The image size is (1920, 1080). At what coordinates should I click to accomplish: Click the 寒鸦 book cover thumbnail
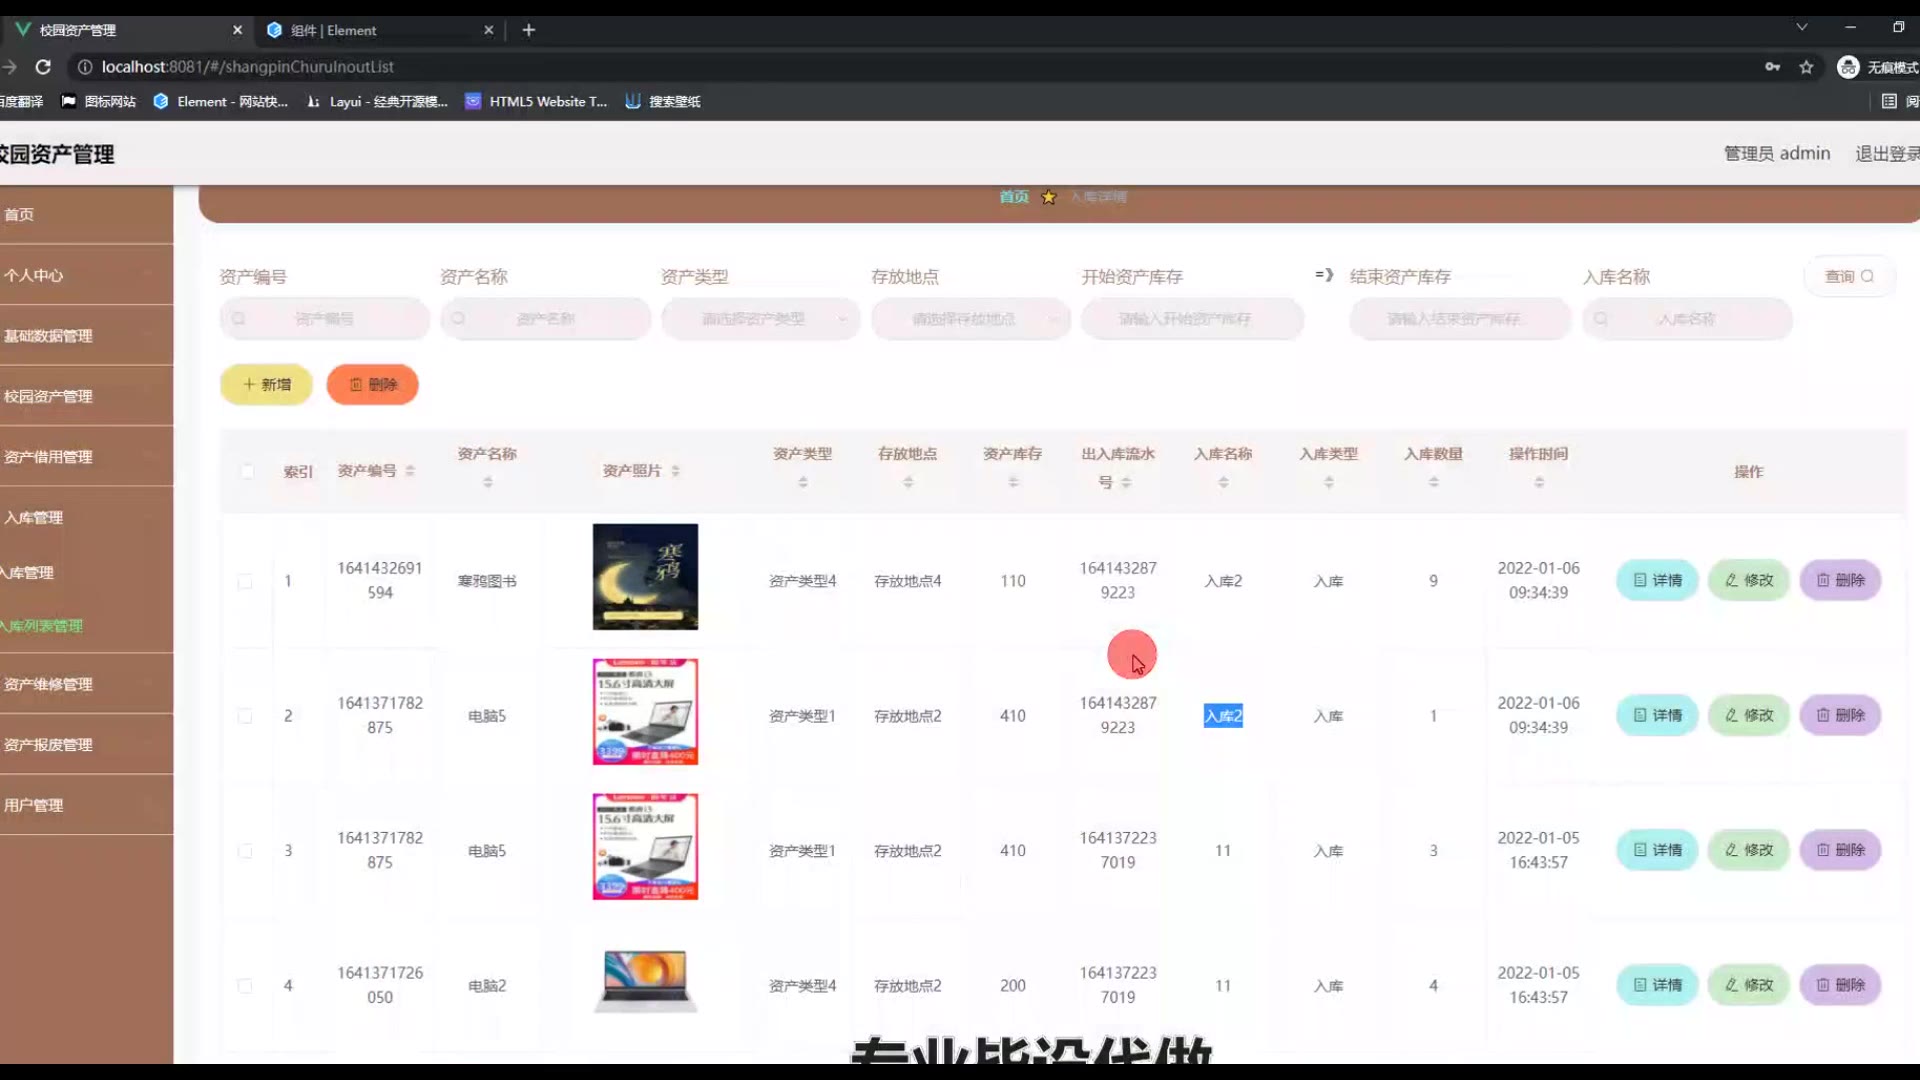click(x=645, y=577)
